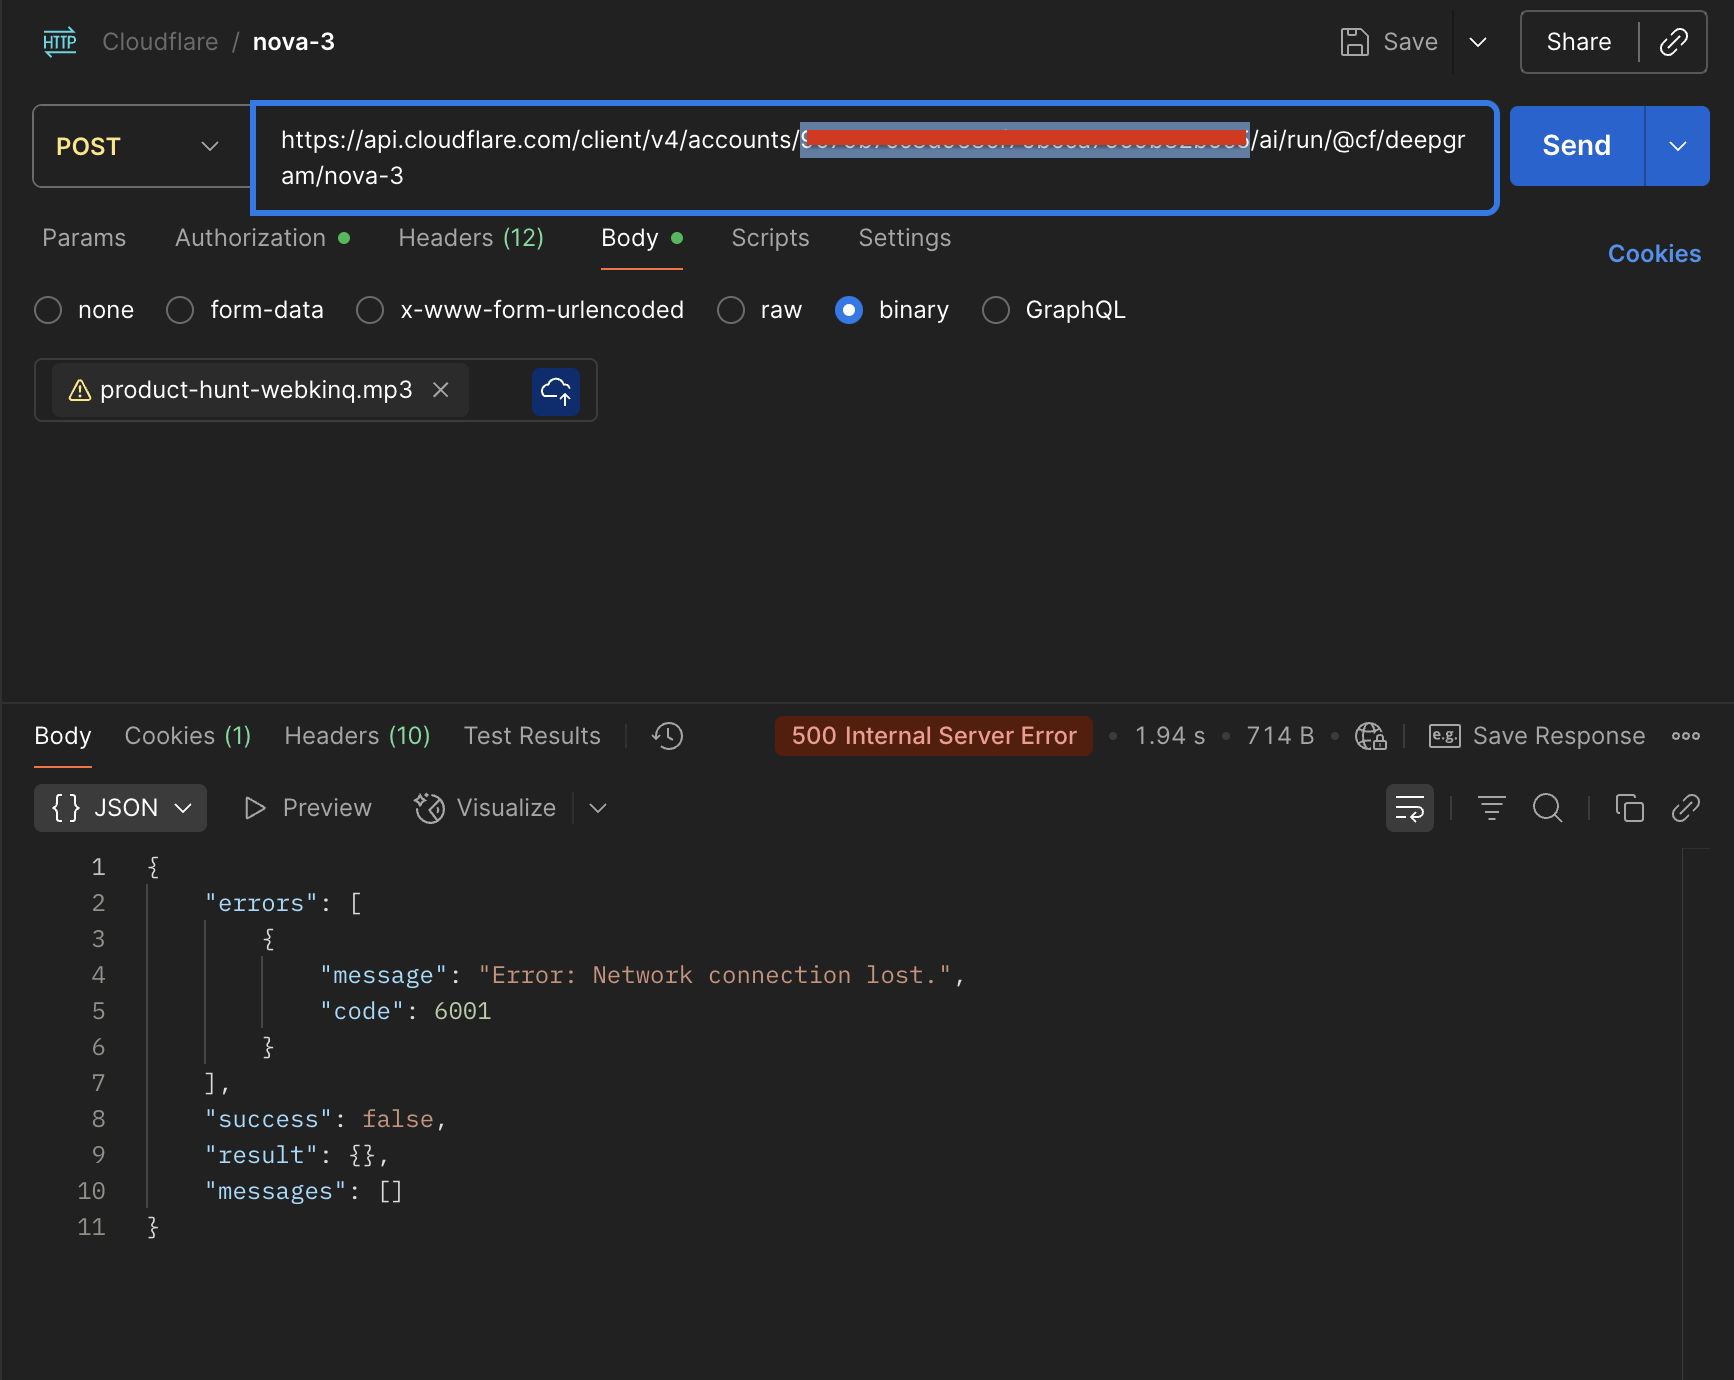The image size is (1734, 1380).
Task: Click the Cookies link
Action: click(1653, 254)
